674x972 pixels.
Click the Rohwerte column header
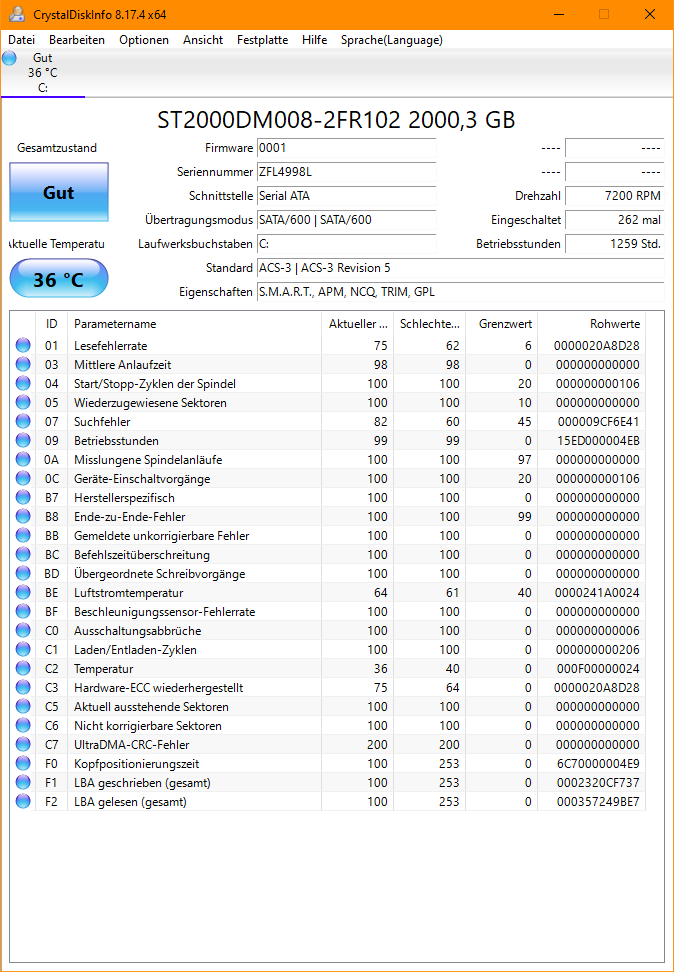pyautogui.click(x=592, y=324)
